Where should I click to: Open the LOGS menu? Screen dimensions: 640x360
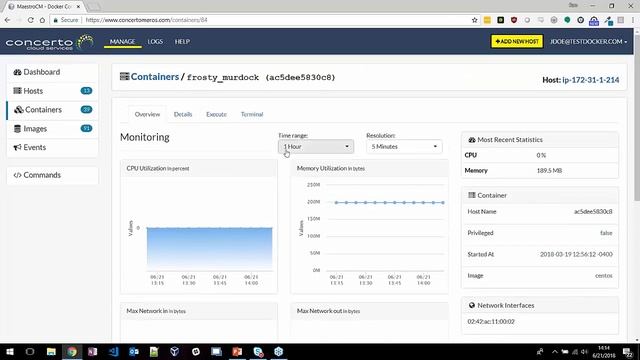pyautogui.click(x=155, y=42)
